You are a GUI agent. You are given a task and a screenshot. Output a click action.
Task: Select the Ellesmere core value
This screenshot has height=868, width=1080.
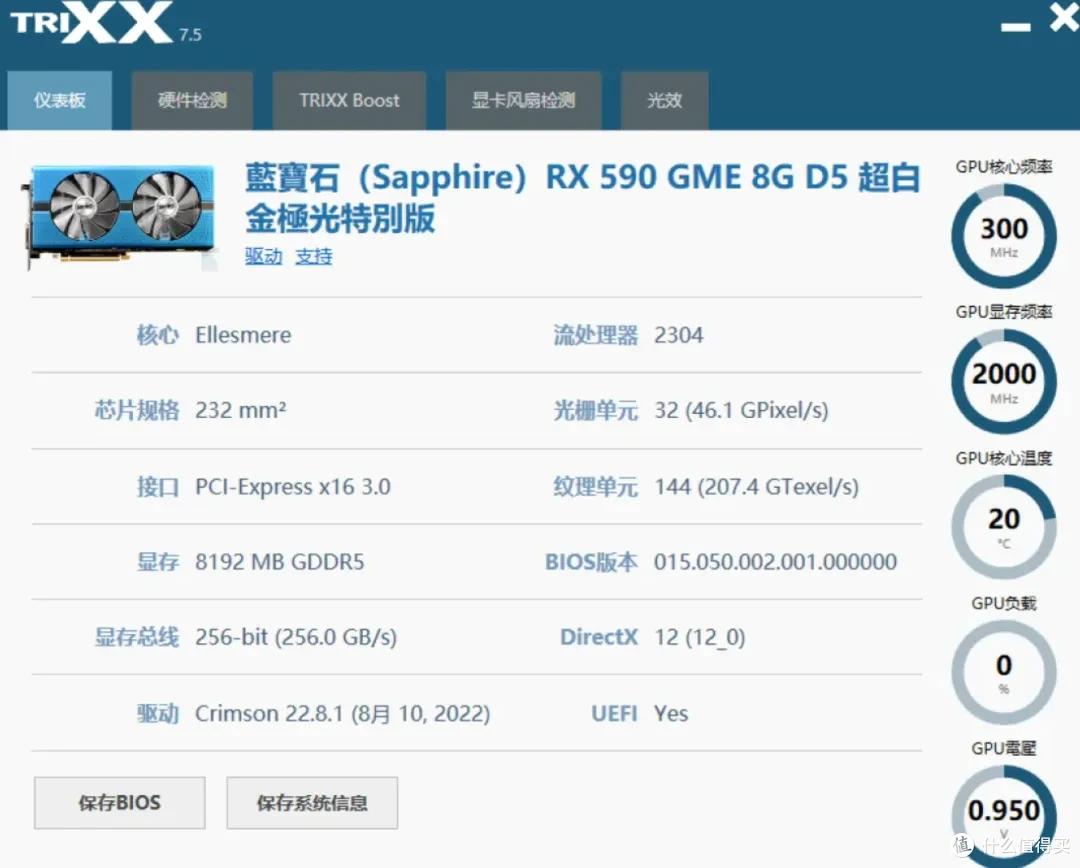click(x=243, y=335)
